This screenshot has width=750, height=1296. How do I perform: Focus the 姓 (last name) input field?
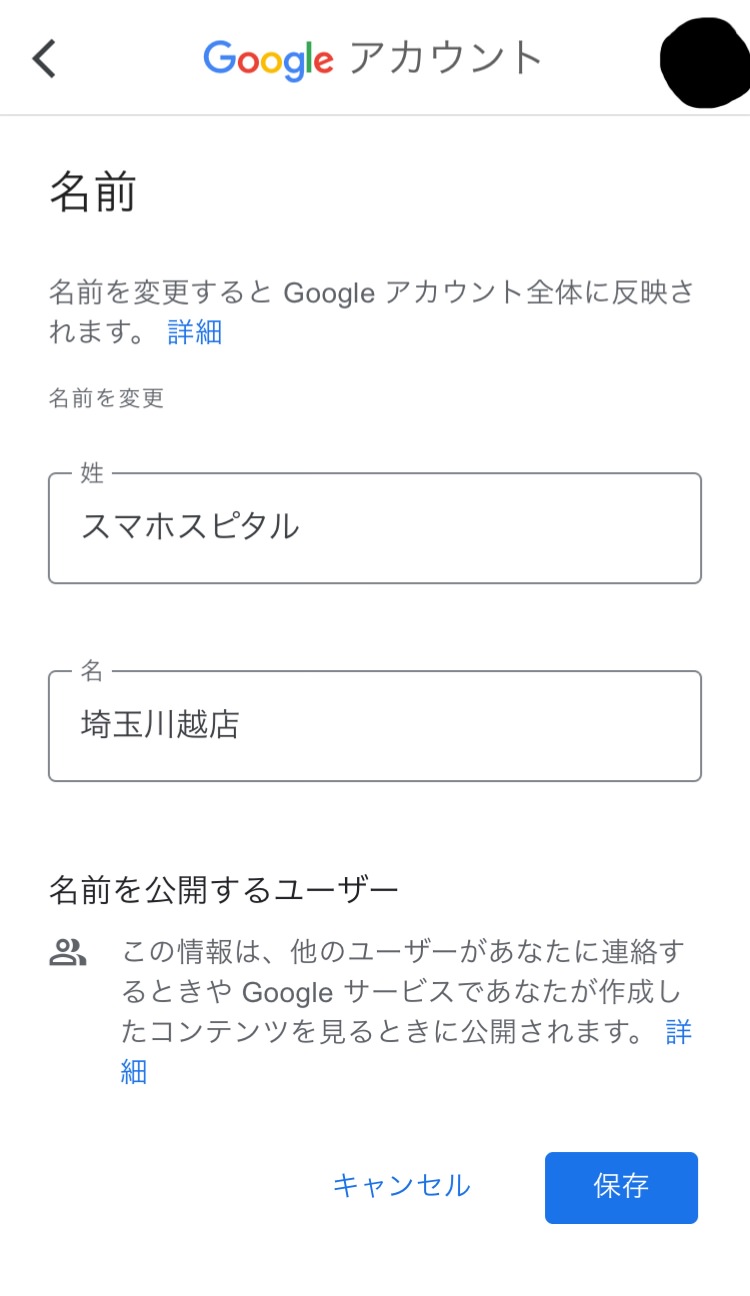375,528
